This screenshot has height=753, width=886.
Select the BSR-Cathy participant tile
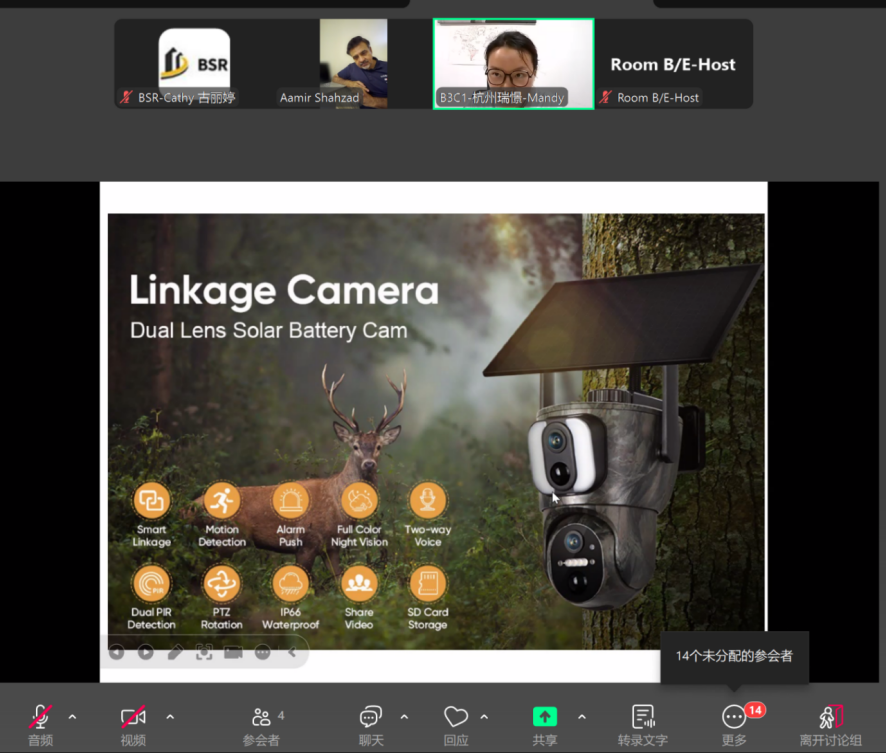pos(194,64)
